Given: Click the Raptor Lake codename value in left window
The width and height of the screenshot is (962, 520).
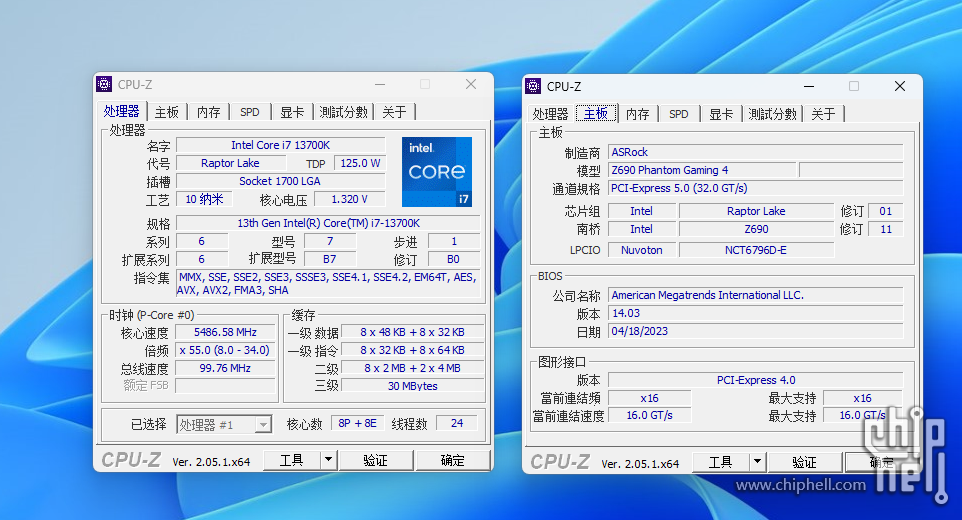Looking at the screenshot, I should coord(231,163).
